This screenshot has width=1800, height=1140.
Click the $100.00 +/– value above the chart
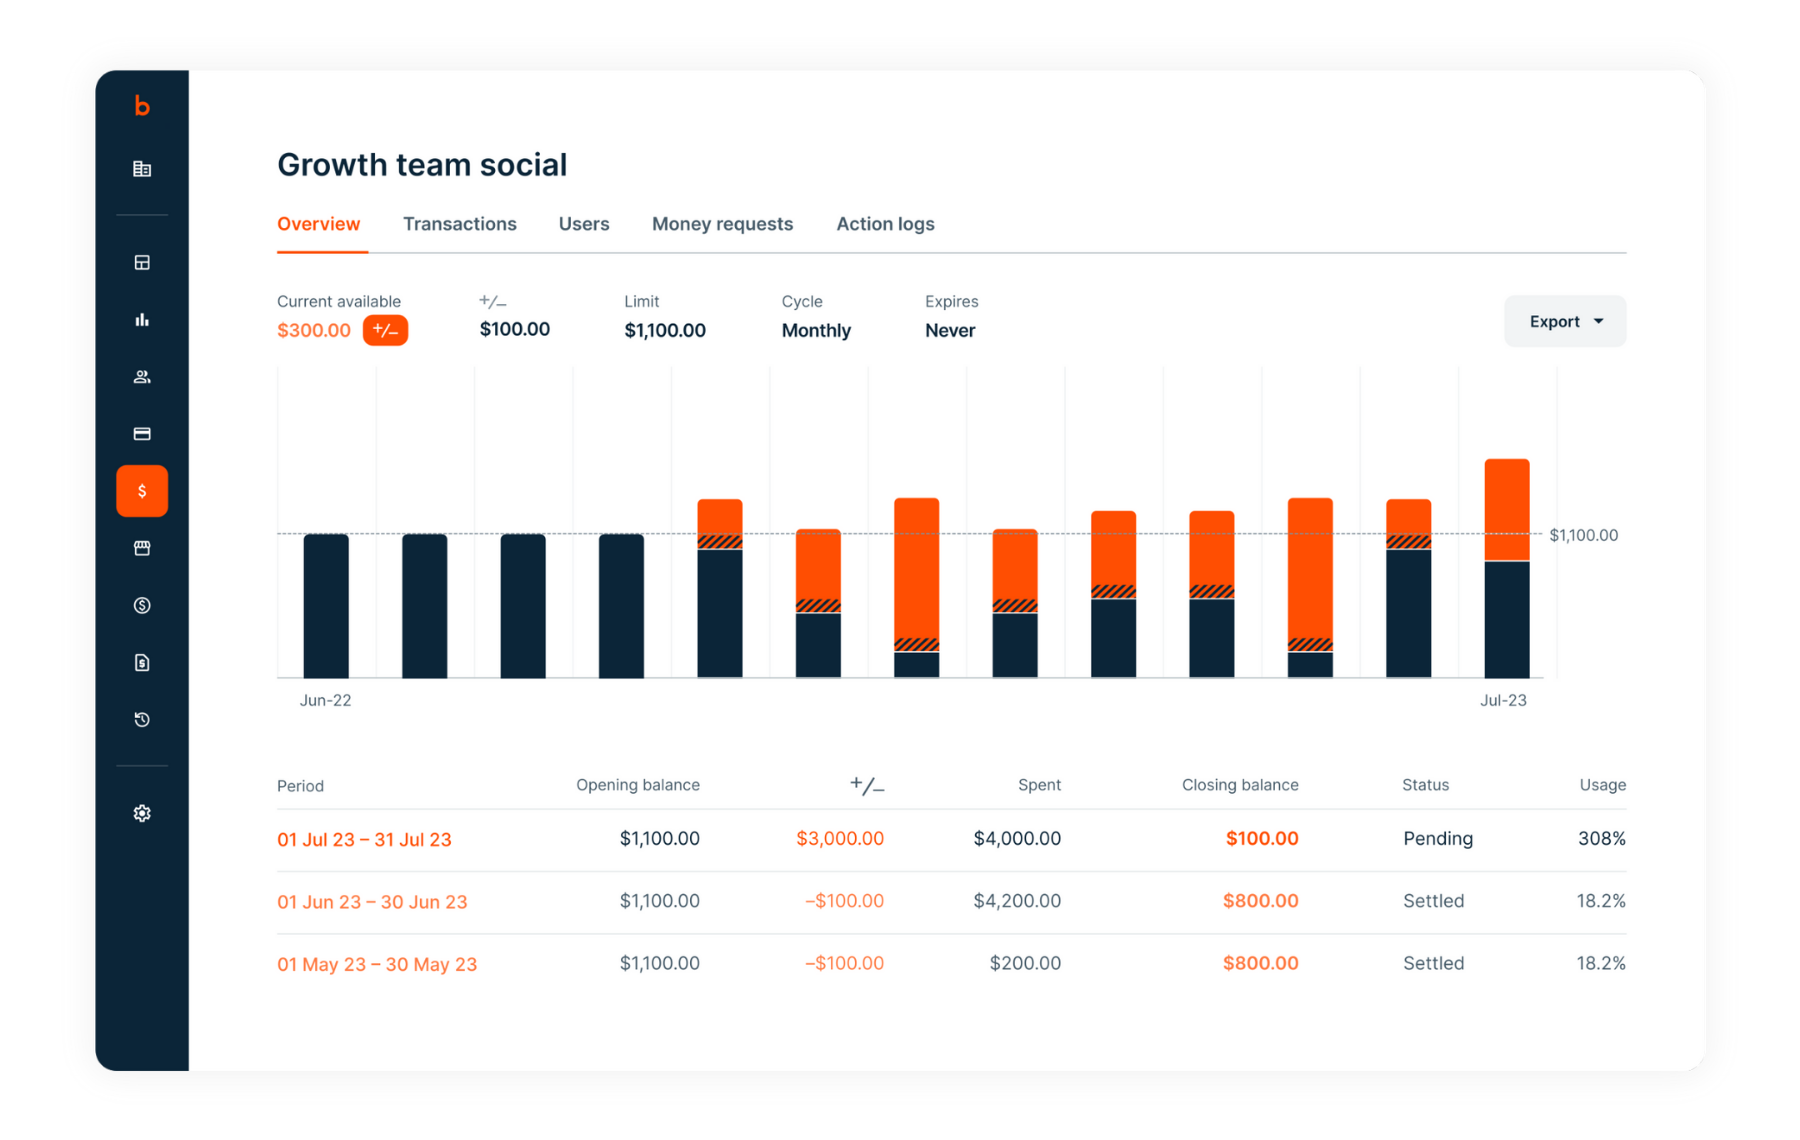[515, 329]
